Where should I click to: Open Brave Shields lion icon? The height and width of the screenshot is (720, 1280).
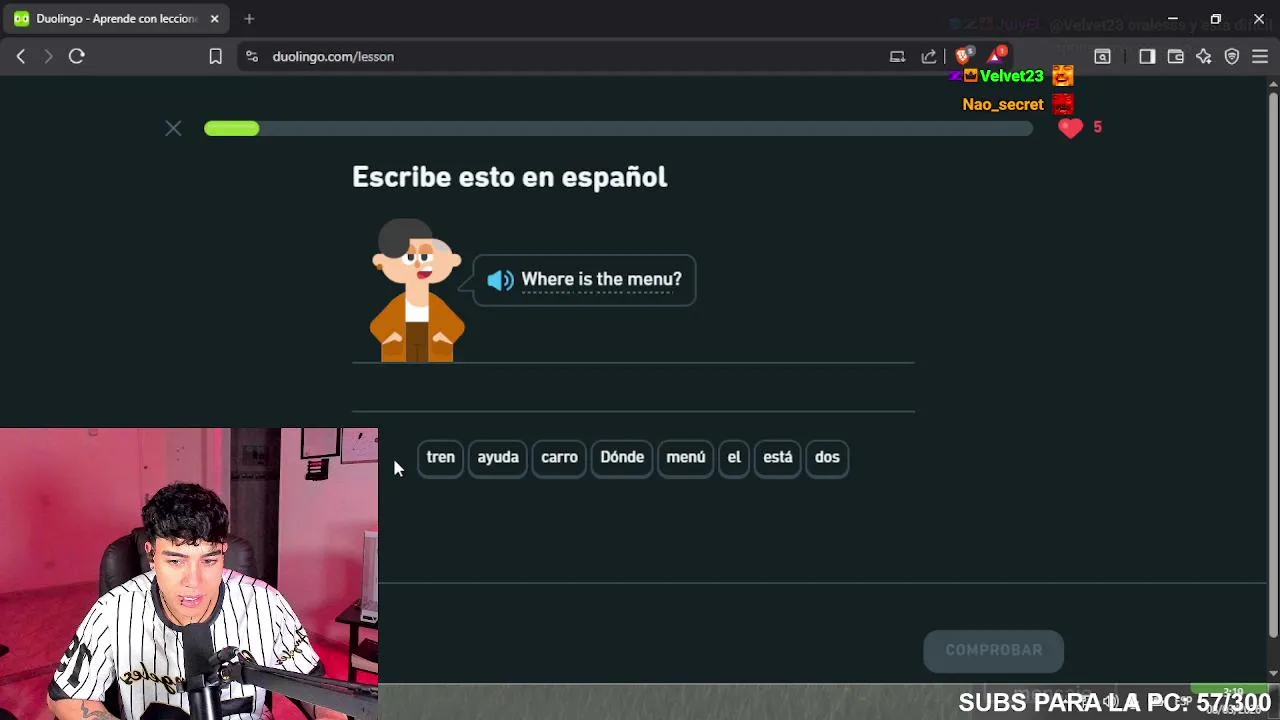pos(963,56)
